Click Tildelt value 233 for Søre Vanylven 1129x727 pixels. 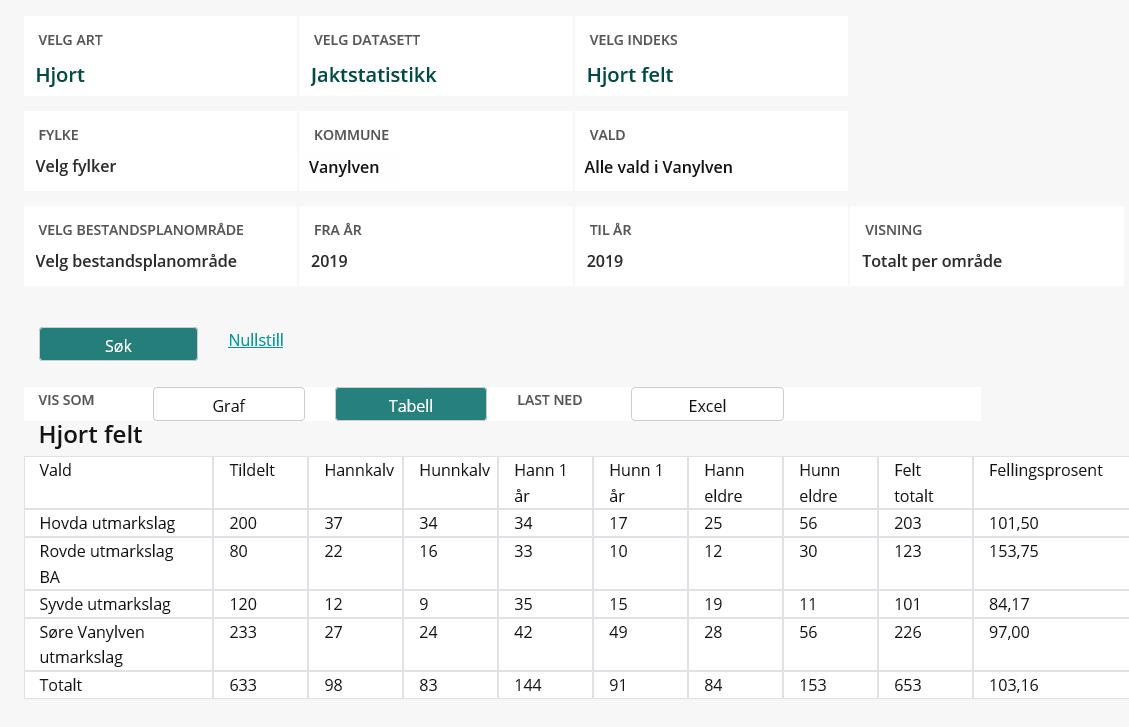(x=243, y=632)
